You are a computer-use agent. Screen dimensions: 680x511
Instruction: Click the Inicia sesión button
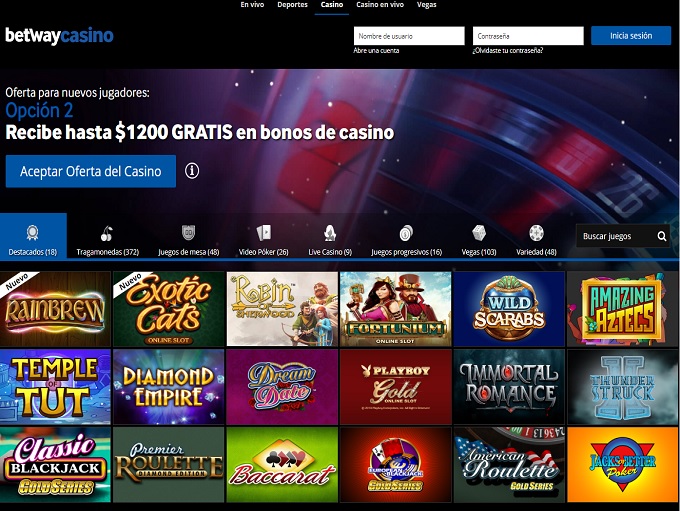pyautogui.click(x=631, y=36)
